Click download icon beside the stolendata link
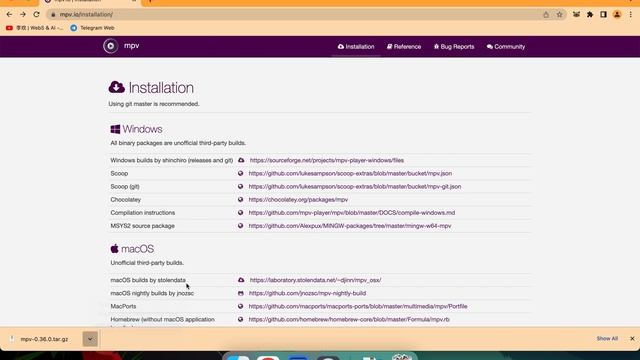 point(241,280)
